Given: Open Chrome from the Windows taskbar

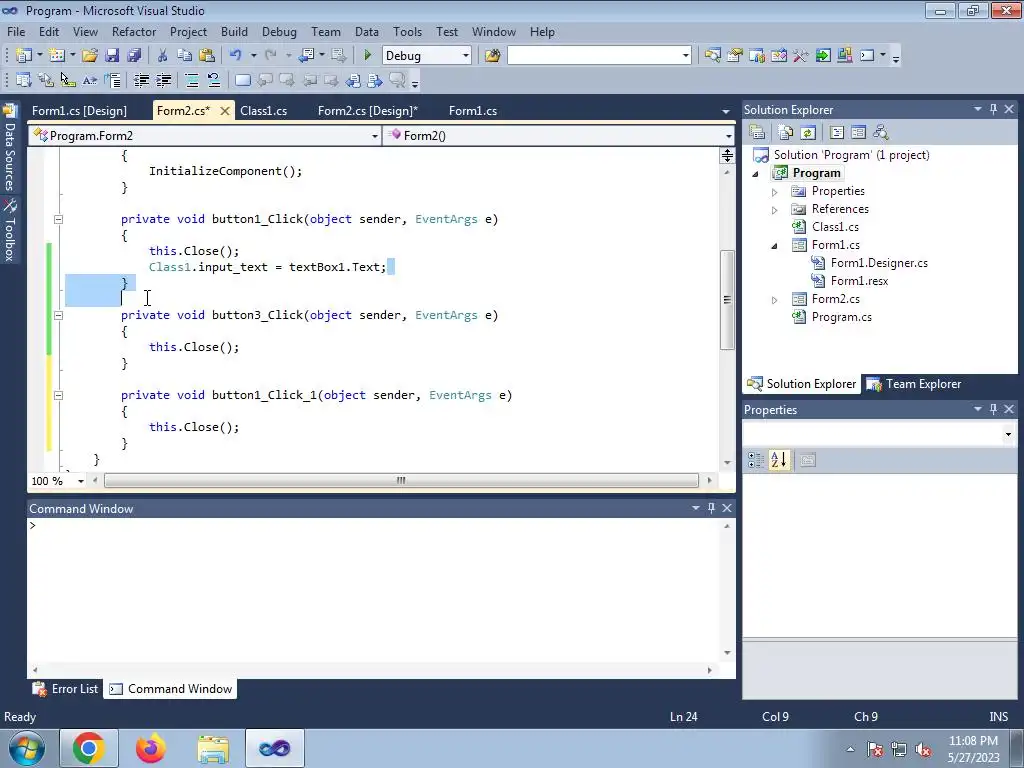Looking at the screenshot, I should [89, 748].
